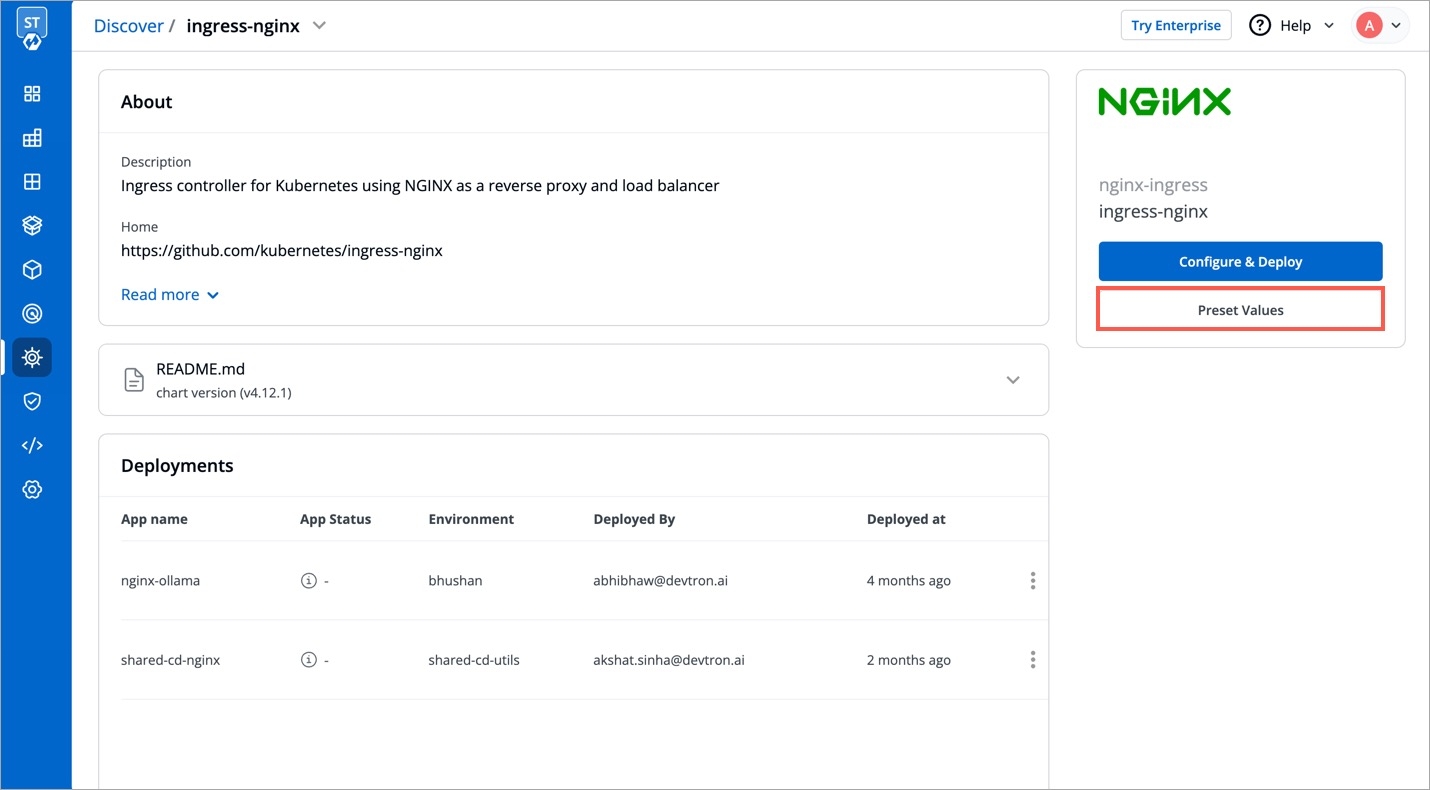Click the Deployed By column header

(x=634, y=519)
